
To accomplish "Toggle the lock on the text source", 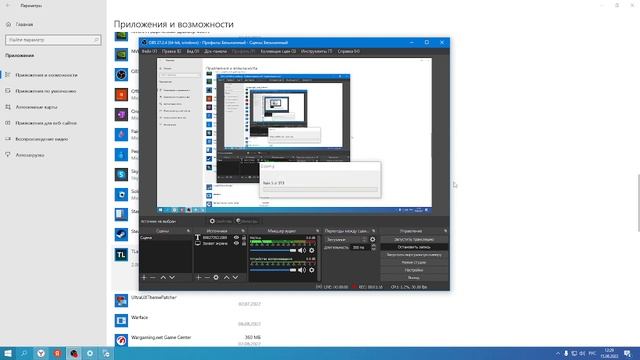I will point(244,238).
